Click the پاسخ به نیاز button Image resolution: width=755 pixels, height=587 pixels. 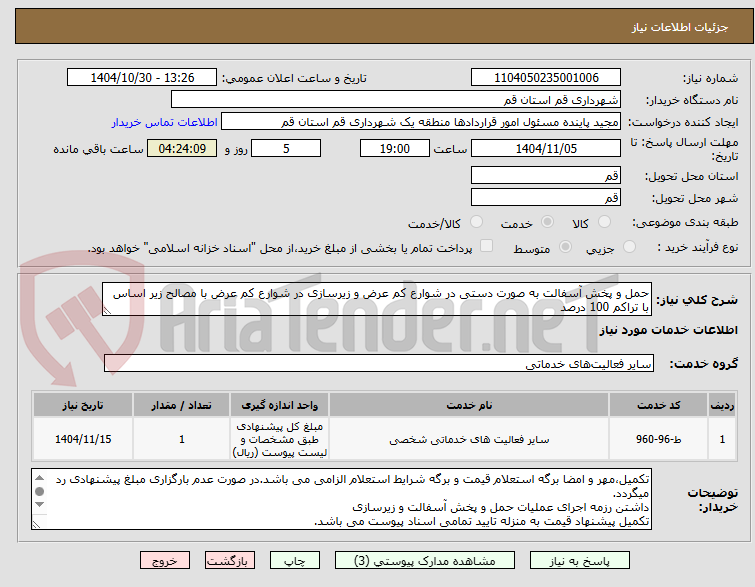tap(580, 561)
